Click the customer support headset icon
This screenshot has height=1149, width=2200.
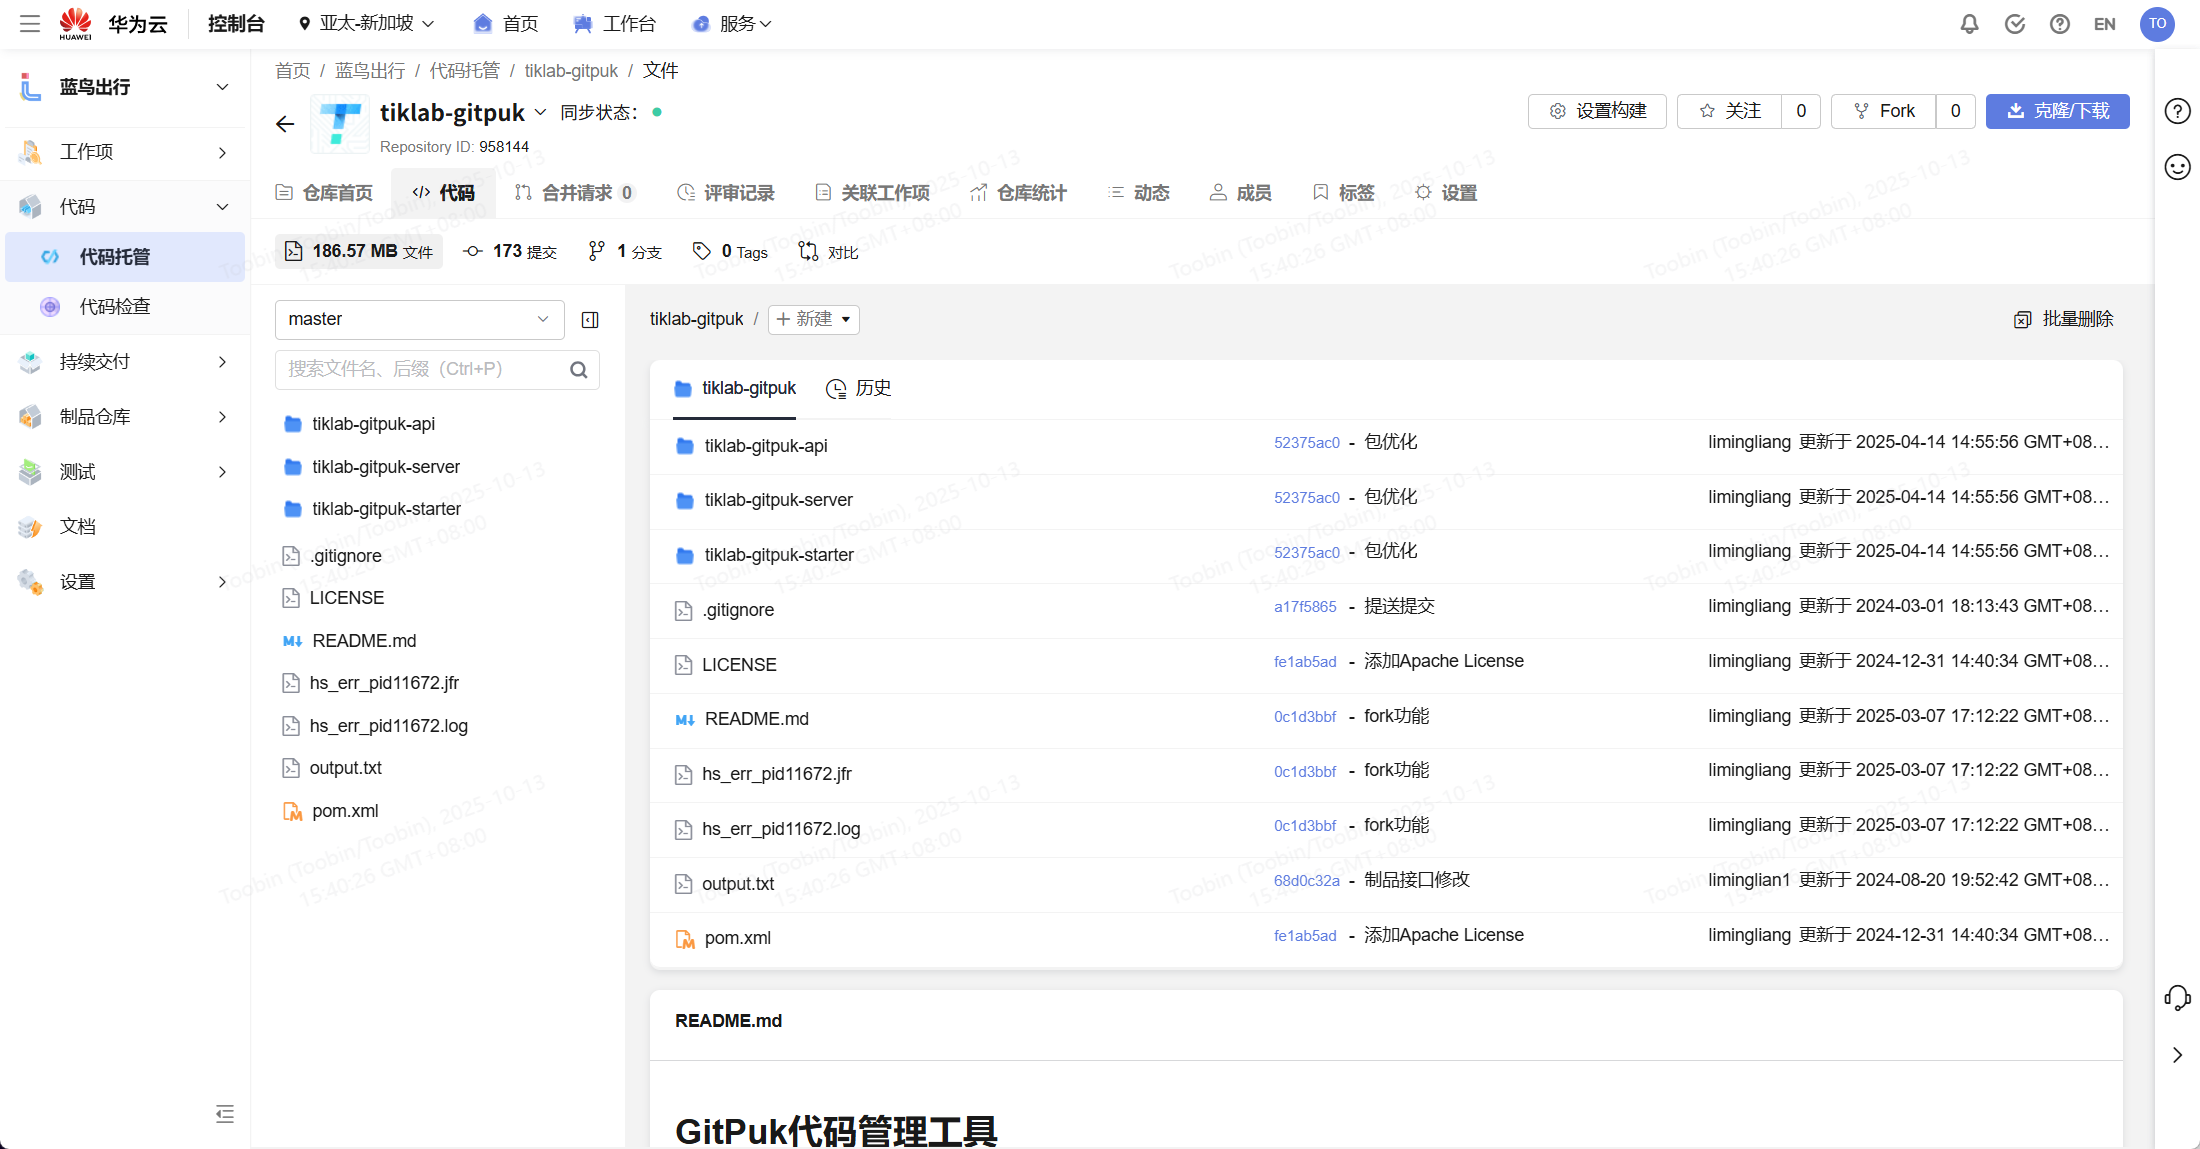2177,997
